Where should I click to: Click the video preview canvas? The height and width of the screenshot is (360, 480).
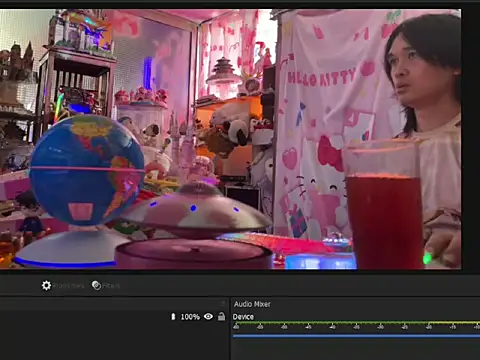pyautogui.click(x=231, y=139)
